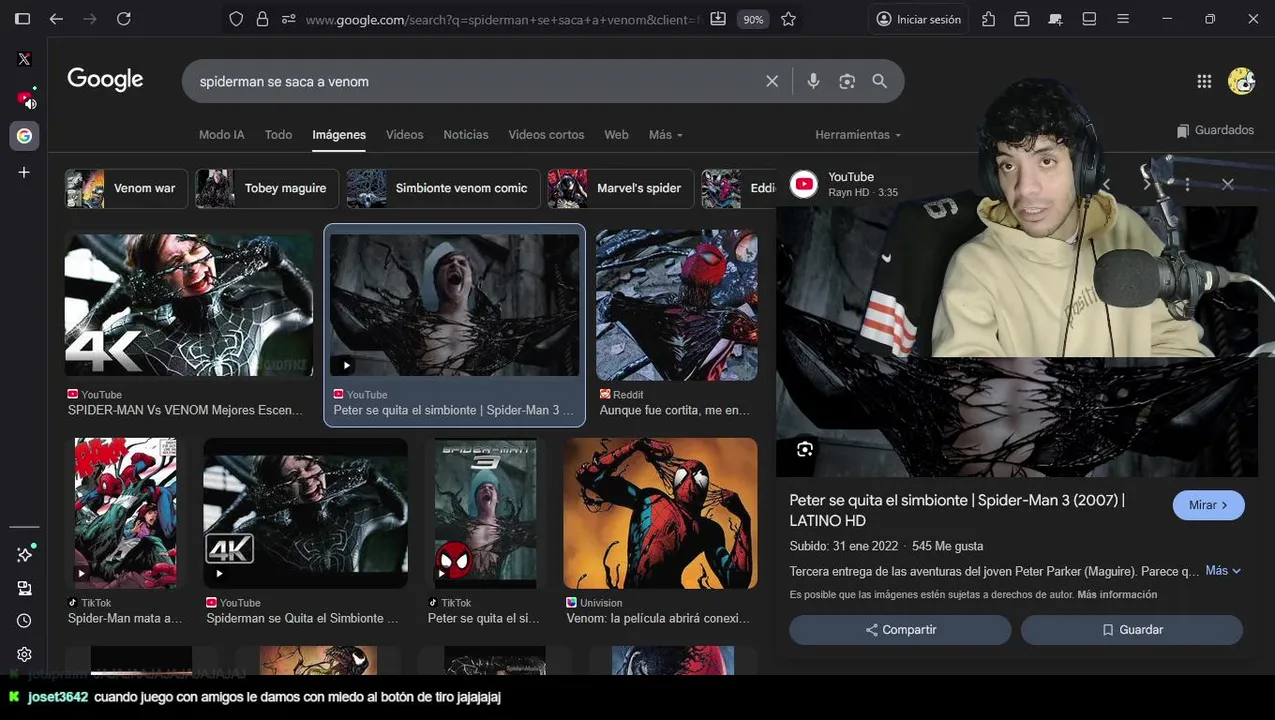1275x720 pixels.
Task: Switch to the Videos tab
Action: (x=404, y=134)
